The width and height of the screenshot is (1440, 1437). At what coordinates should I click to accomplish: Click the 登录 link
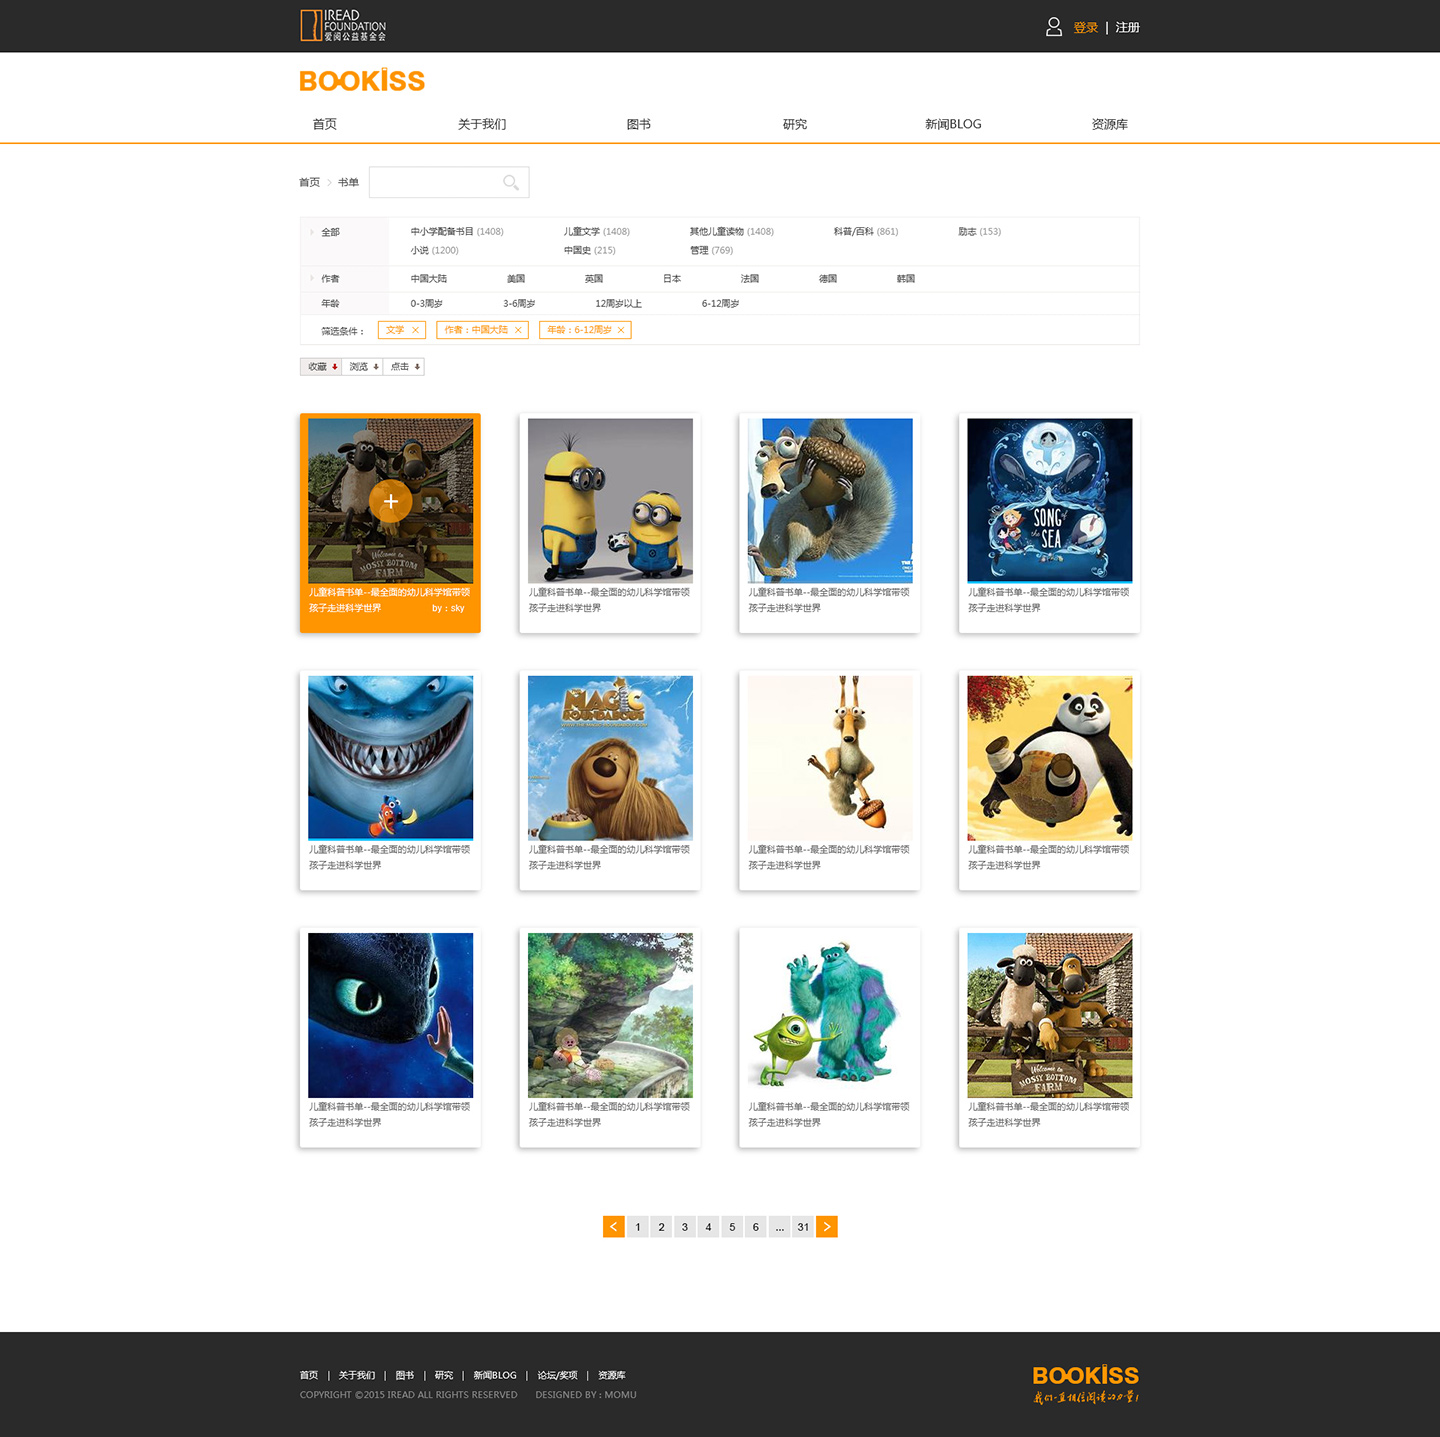coord(1086,28)
